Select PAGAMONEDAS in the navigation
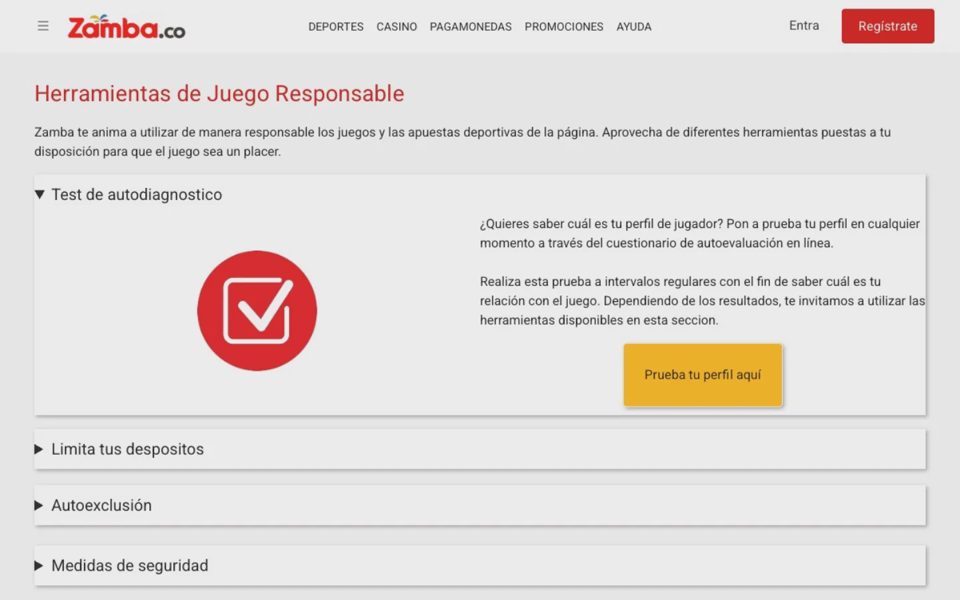This screenshot has height=600, width=960. click(471, 27)
